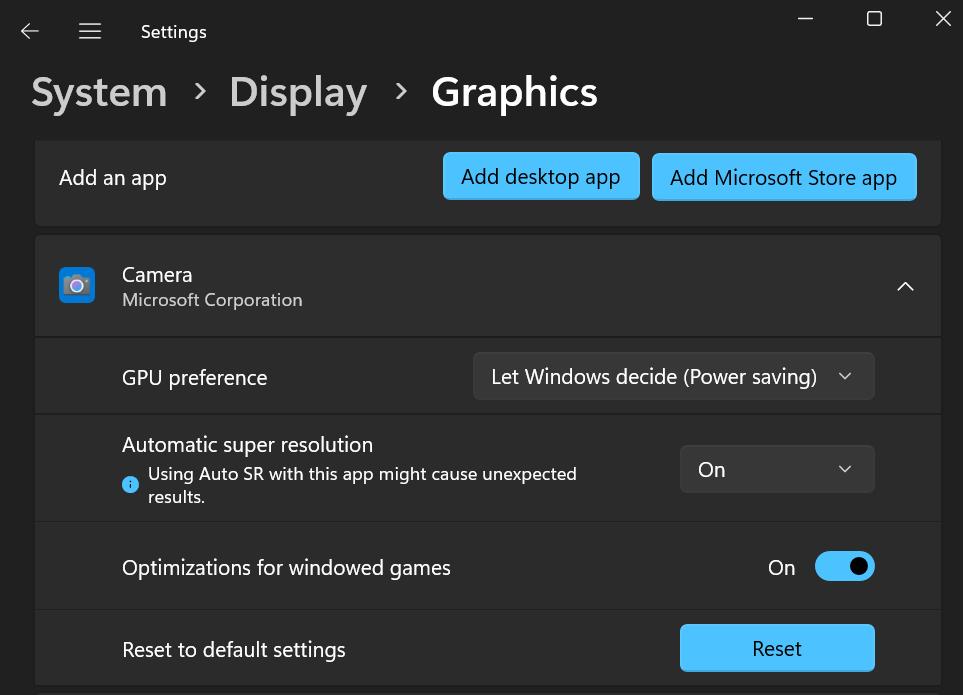Click the GPU preference dropdown chevron
Viewport: 963px width, 695px height.
click(845, 376)
